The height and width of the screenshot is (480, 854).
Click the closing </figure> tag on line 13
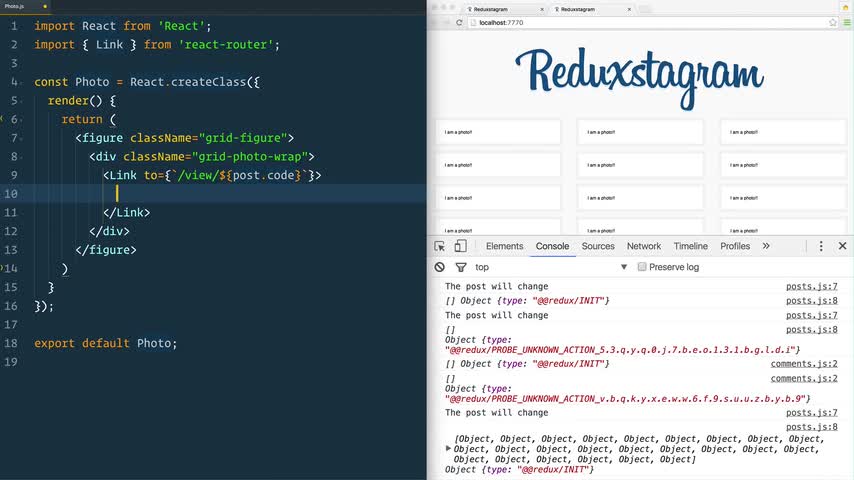pyautogui.click(x=106, y=250)
